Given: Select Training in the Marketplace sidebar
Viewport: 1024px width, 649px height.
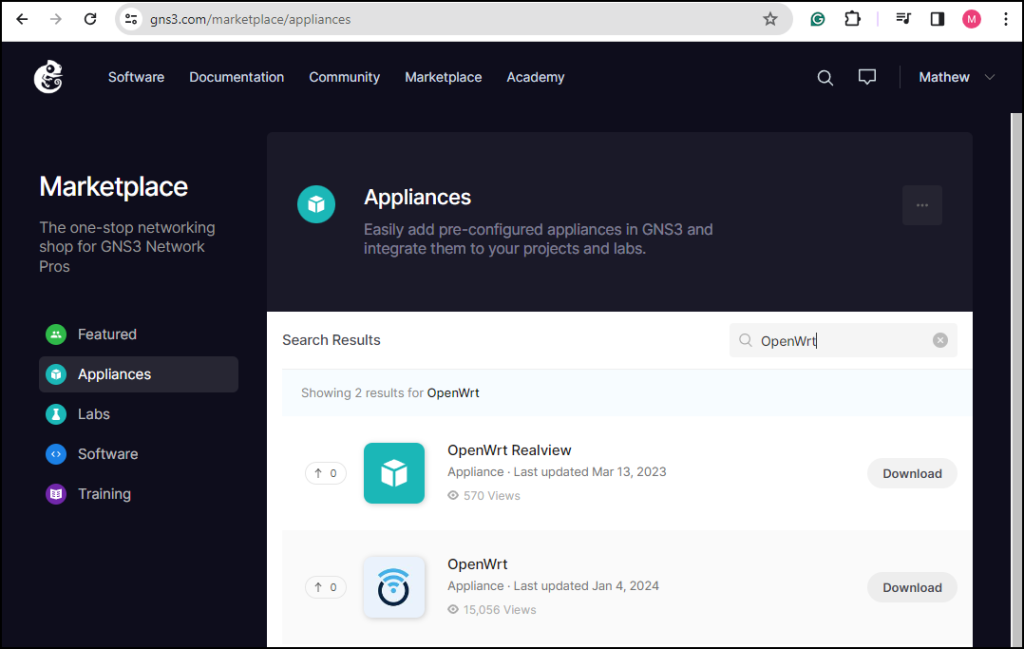Looking at the screenshot, I should [138, 494].
